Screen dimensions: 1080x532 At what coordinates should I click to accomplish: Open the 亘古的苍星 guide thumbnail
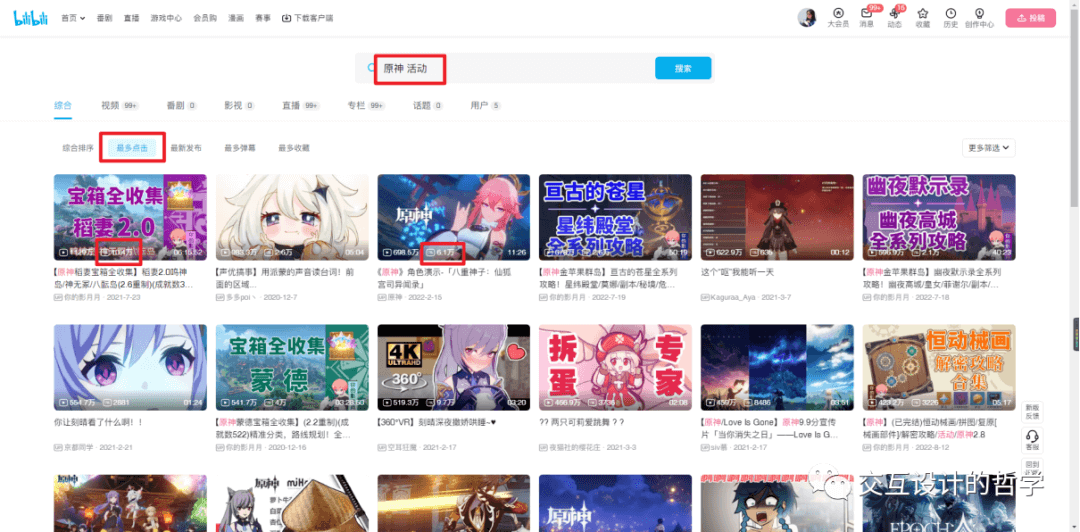(615, 217)
